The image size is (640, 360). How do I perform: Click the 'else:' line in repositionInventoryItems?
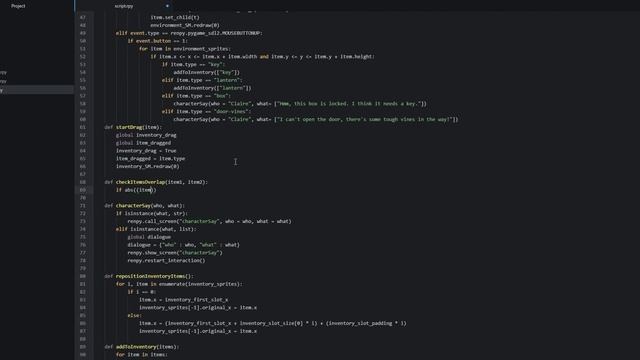(135, 316)
